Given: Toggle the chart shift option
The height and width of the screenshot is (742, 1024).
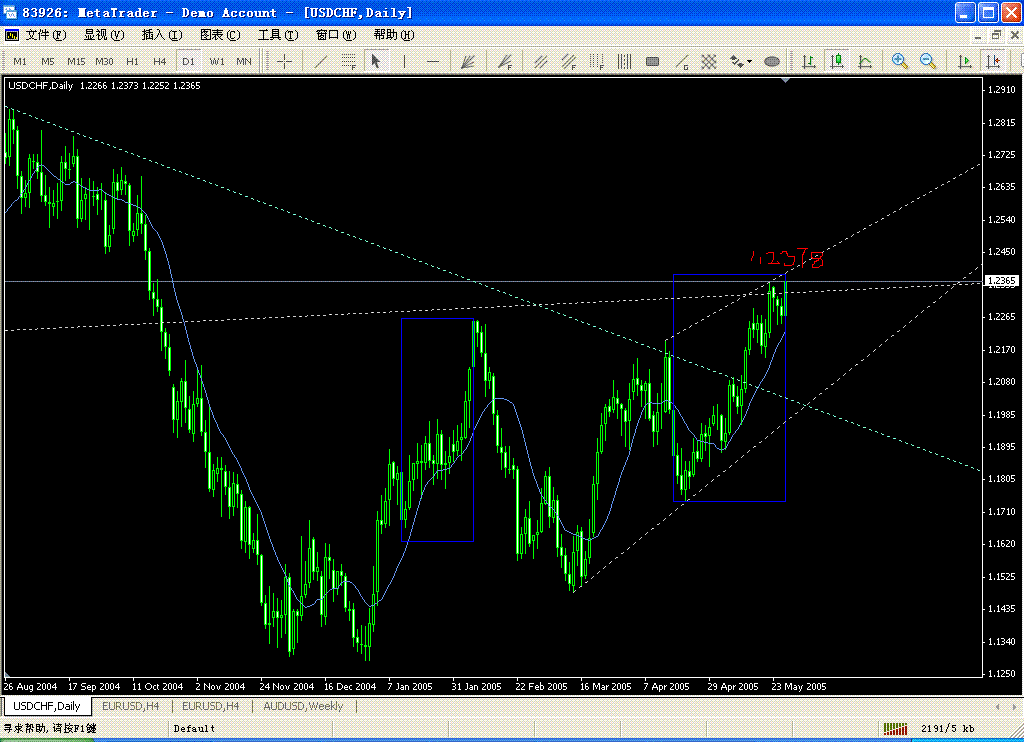Looking at the screenshot, I should click(992, 61).
